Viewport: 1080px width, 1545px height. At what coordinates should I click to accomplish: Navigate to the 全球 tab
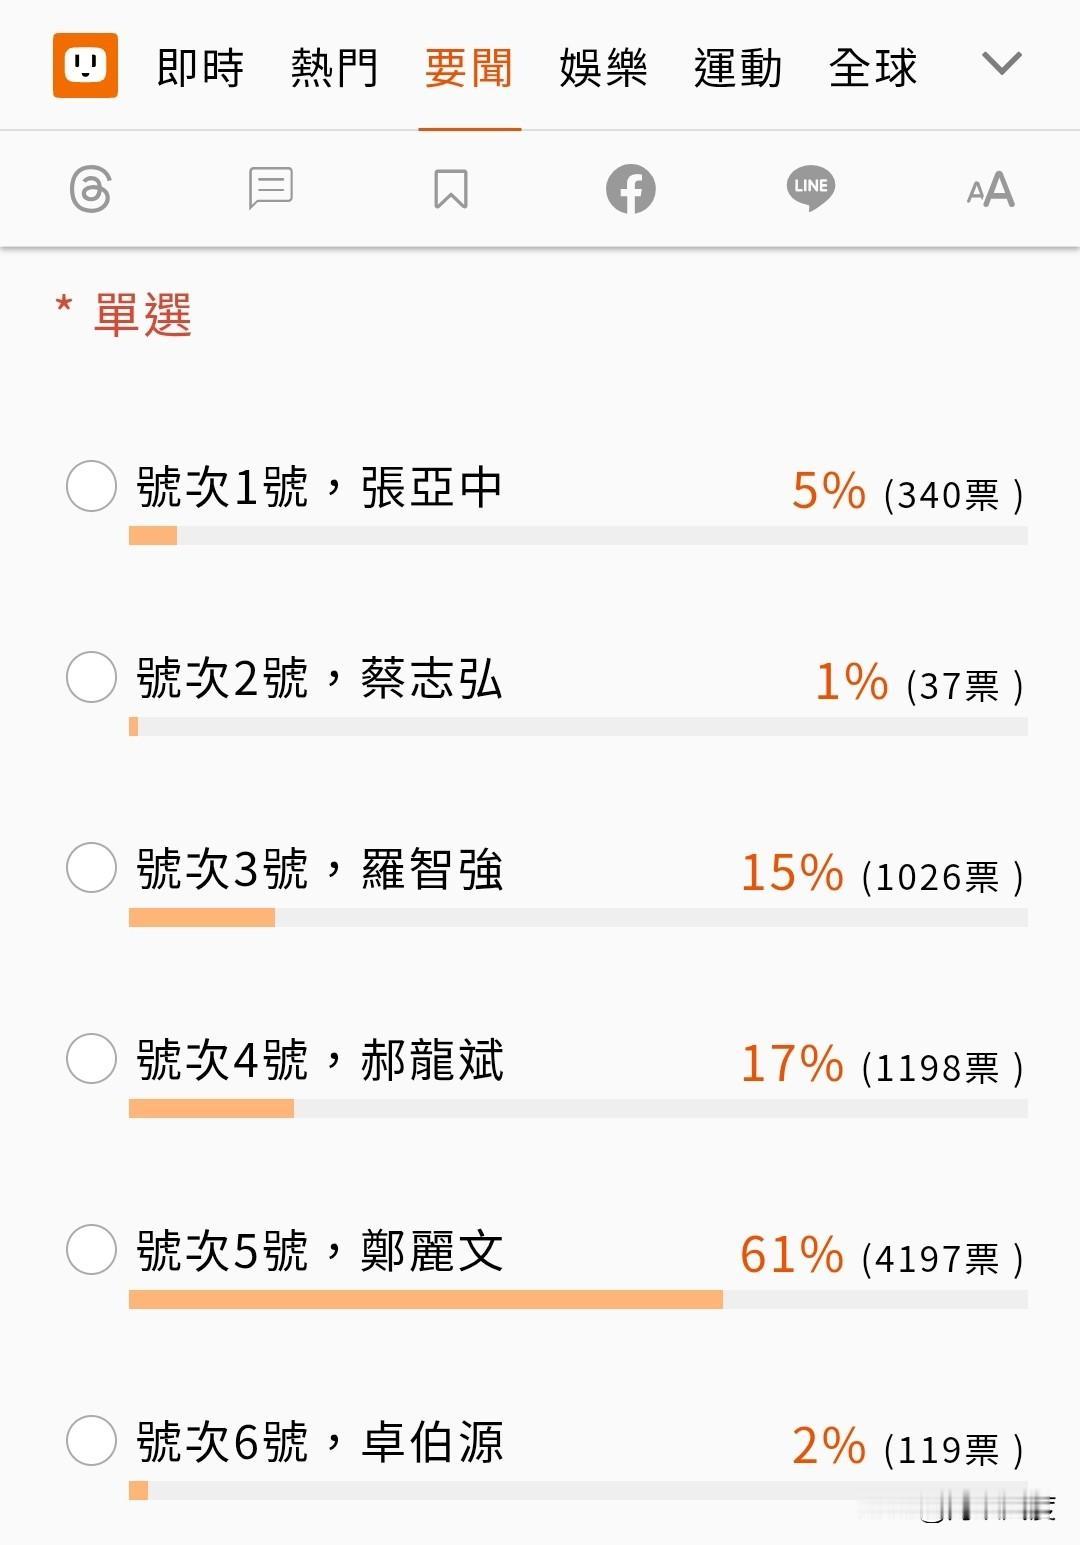(872, 68)
